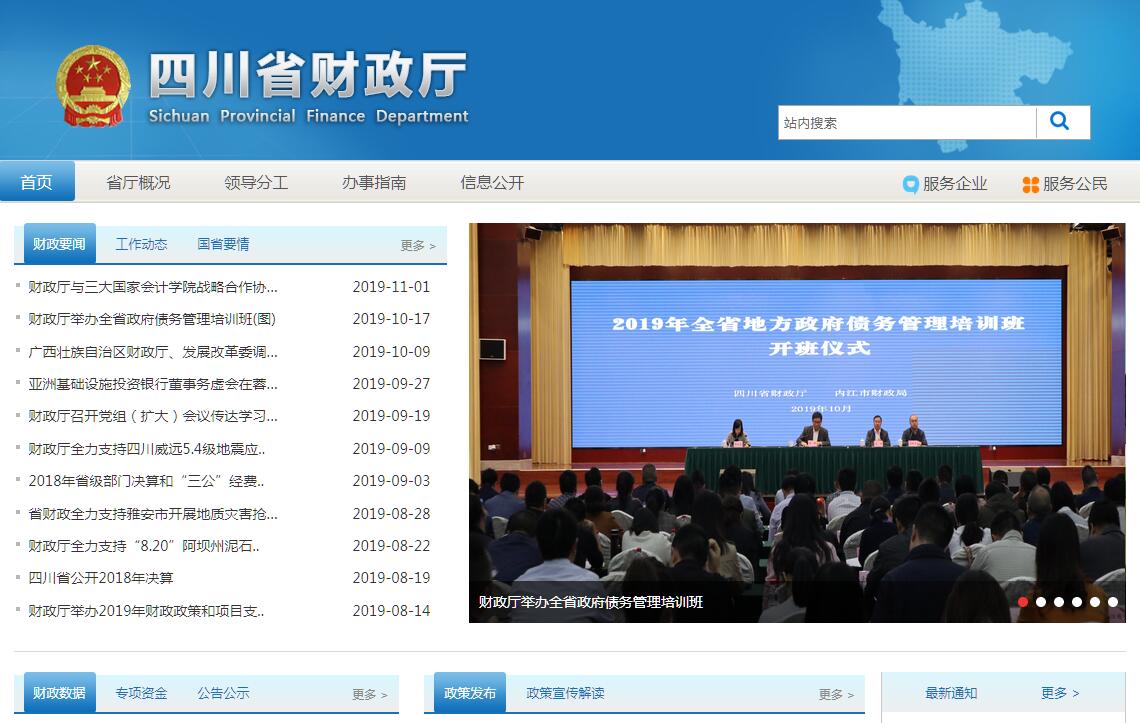This screenshot has height=723, width=1140.
Task: Select the first red carousel dot
Action: 1023,602
